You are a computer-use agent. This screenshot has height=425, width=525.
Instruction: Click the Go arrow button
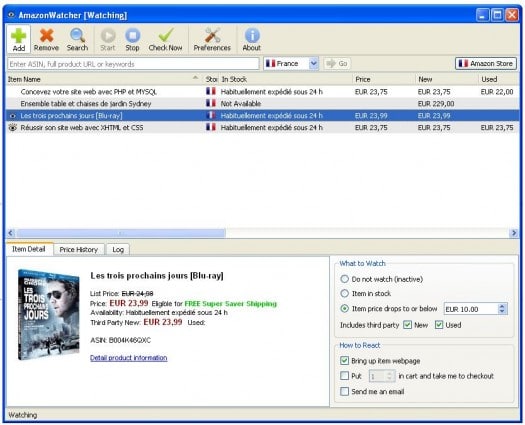coord(337,64)
